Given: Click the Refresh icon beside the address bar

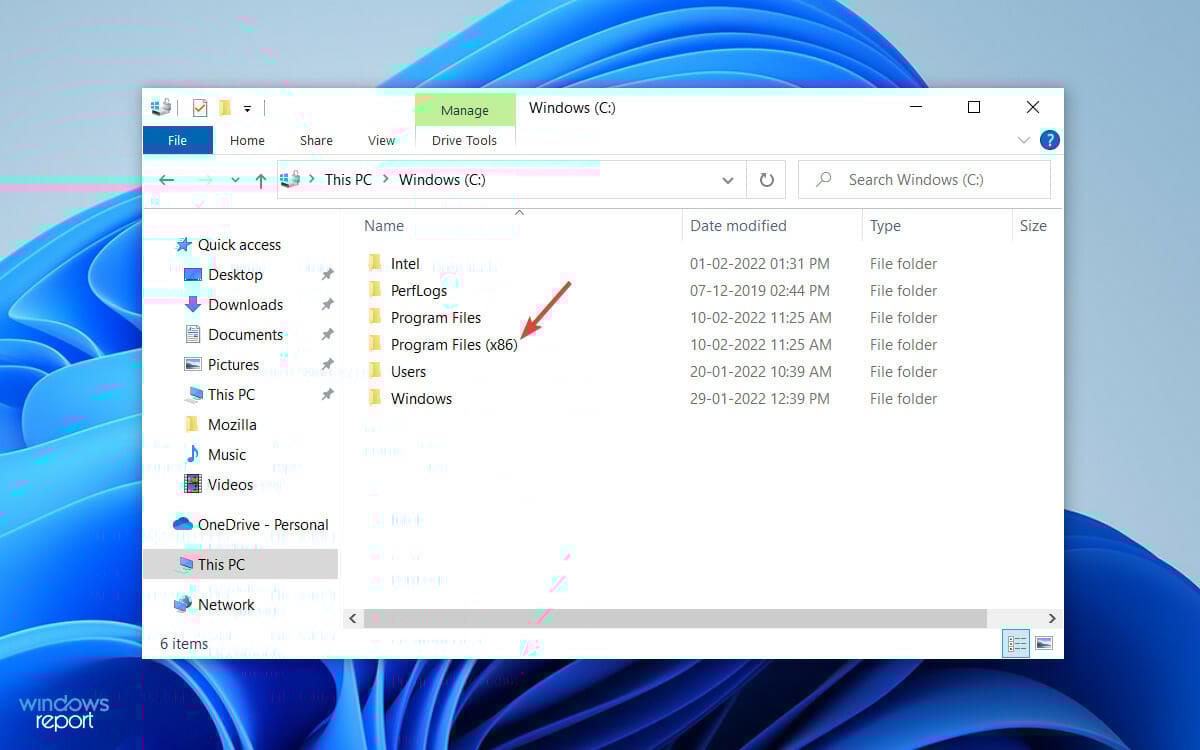Looking at the screenshot, I should coord(766,179).
